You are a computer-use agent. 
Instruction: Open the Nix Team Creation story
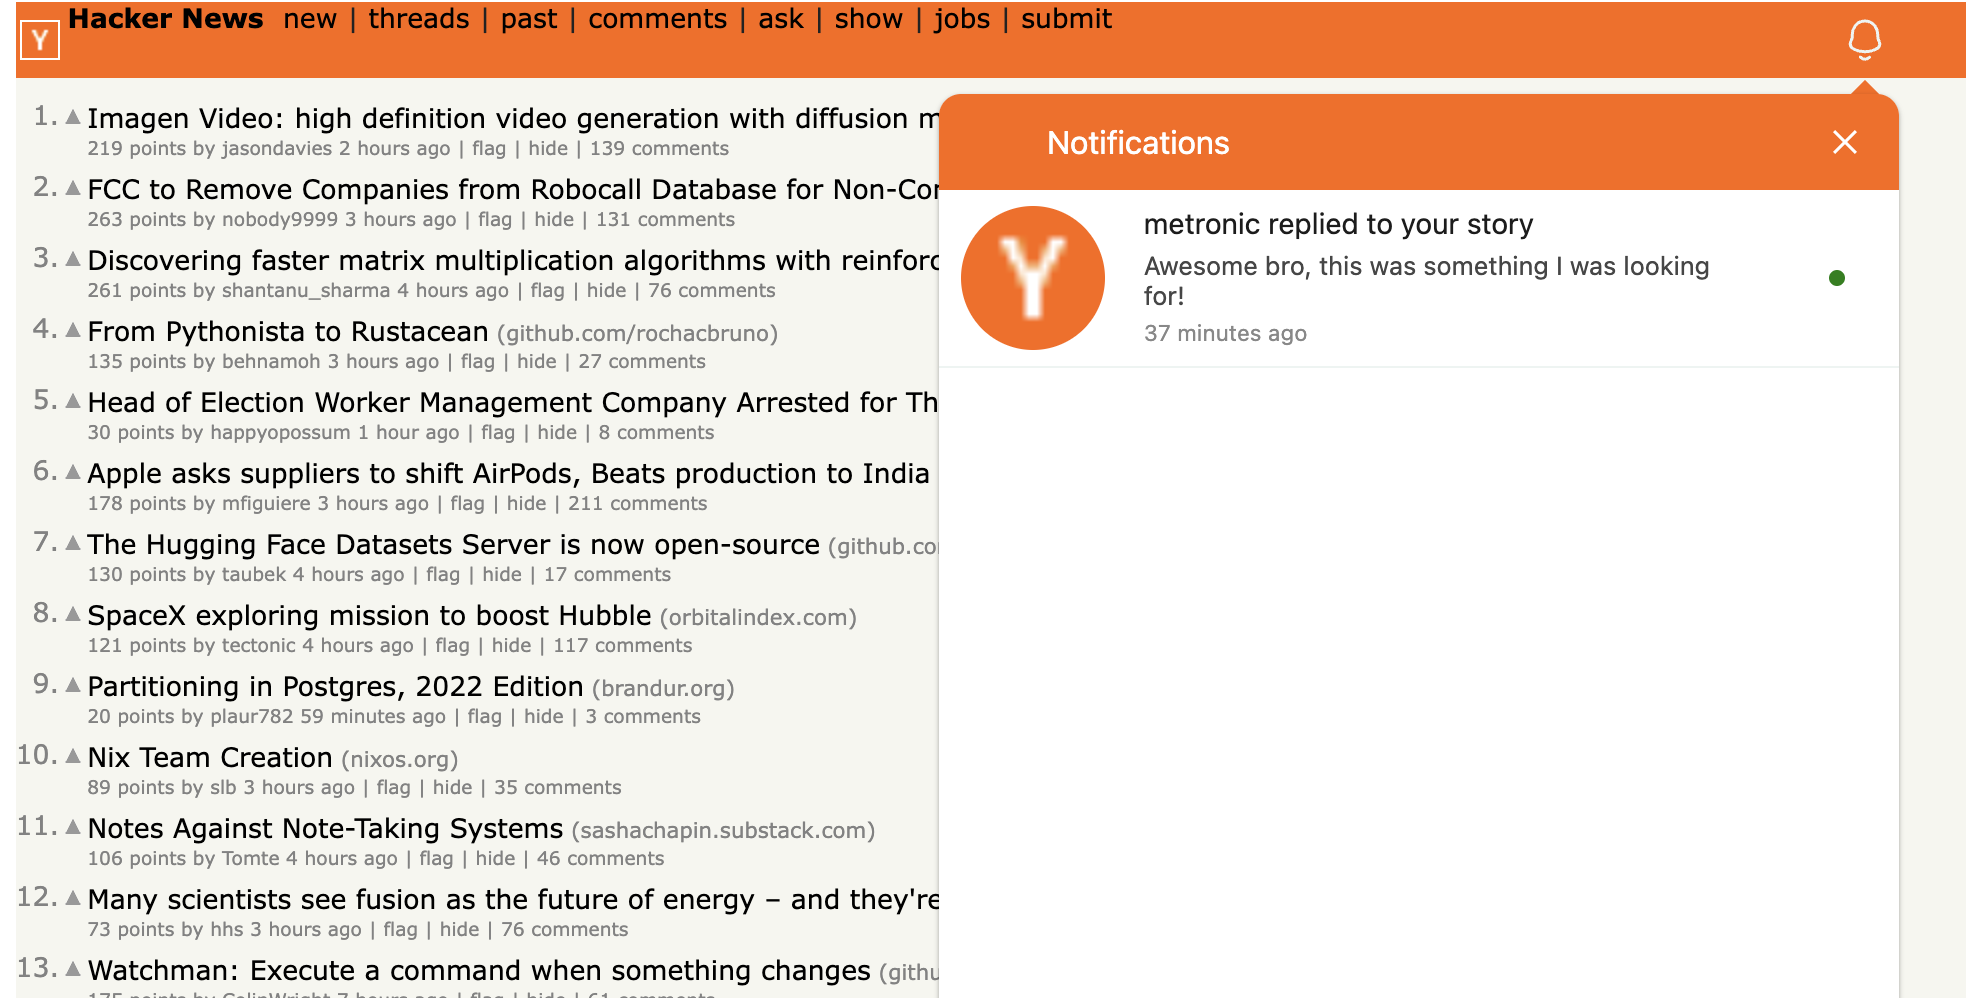coord(210,757)
